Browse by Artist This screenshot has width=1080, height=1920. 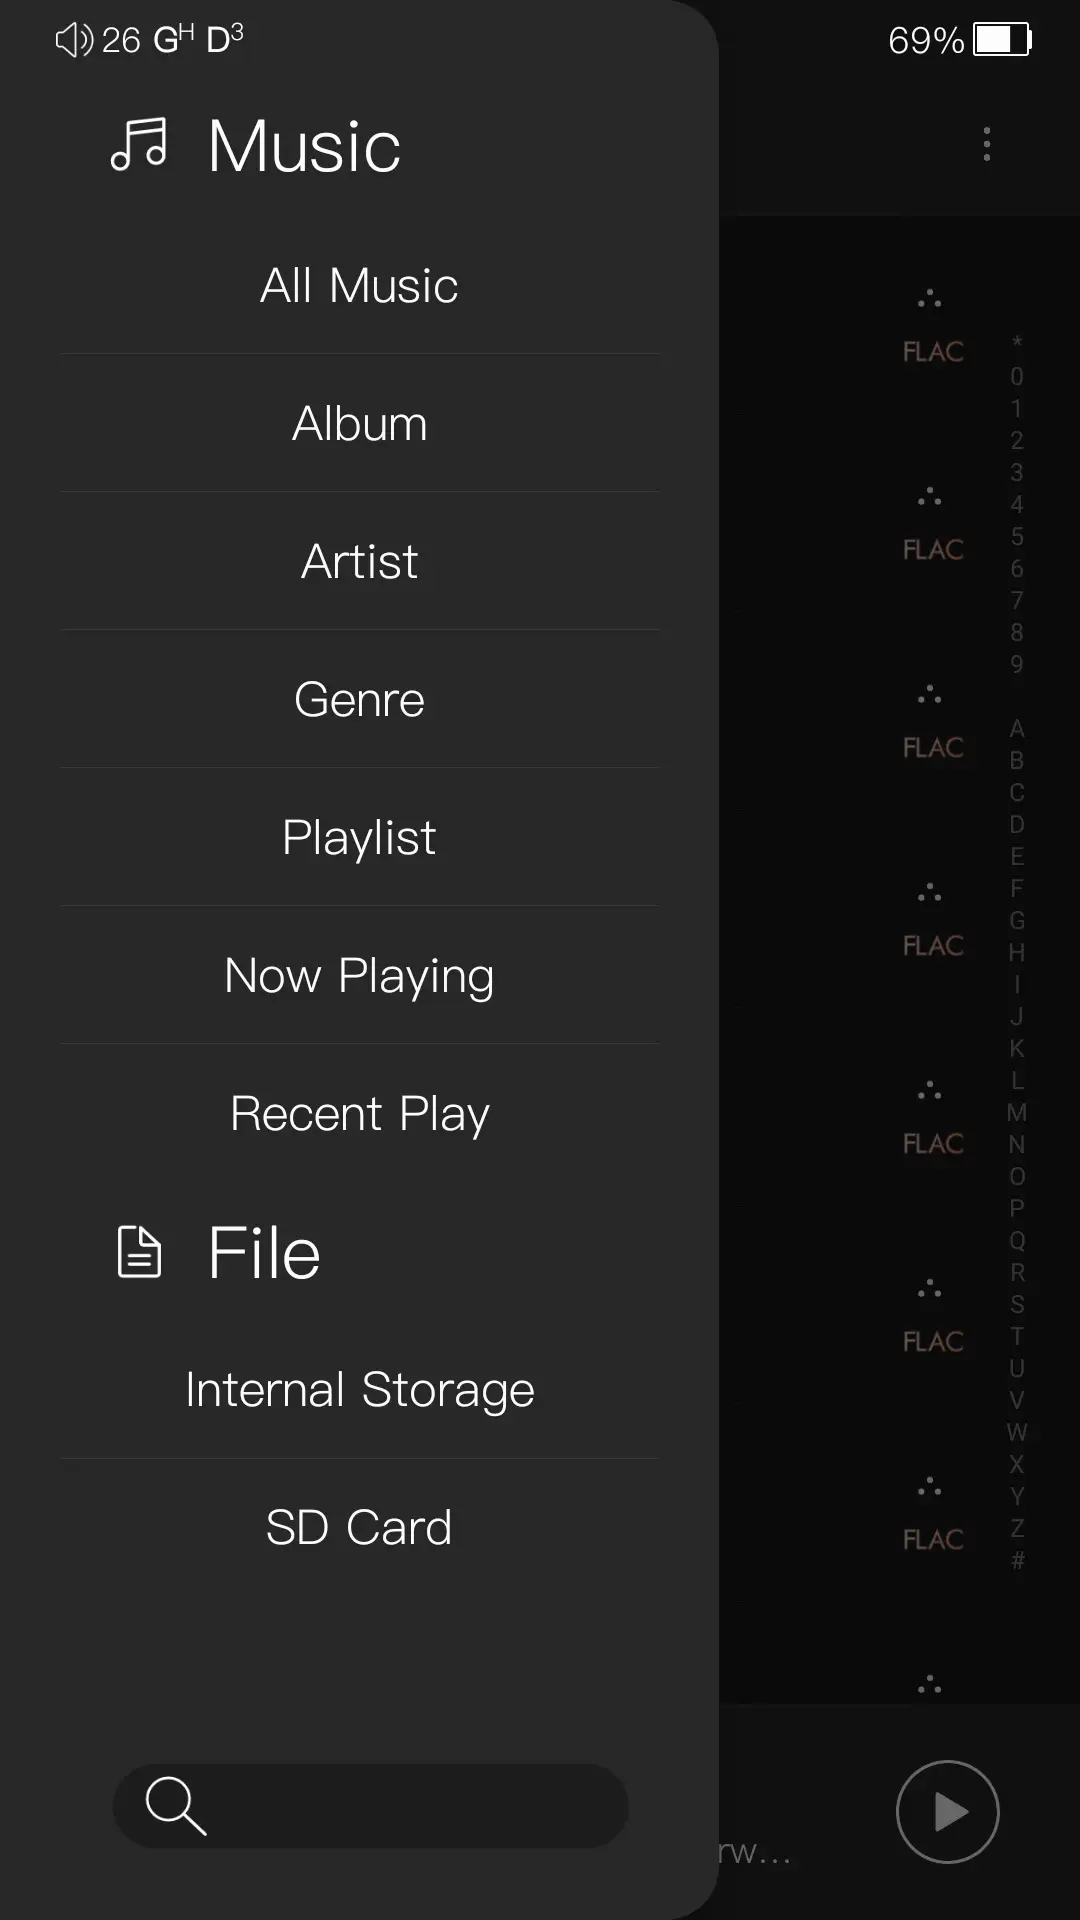pos(359,562)
